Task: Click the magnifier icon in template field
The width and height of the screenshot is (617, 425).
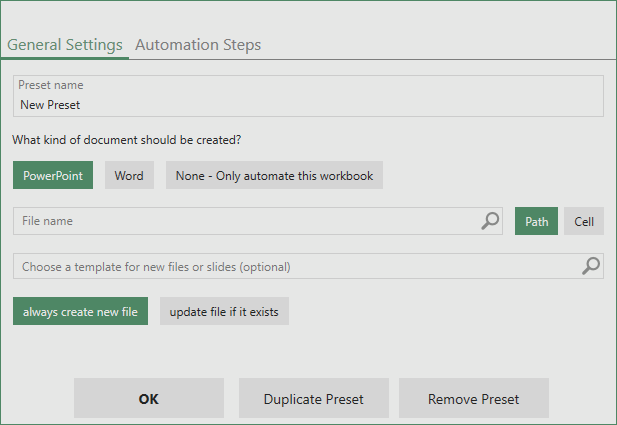Action: 591,266
